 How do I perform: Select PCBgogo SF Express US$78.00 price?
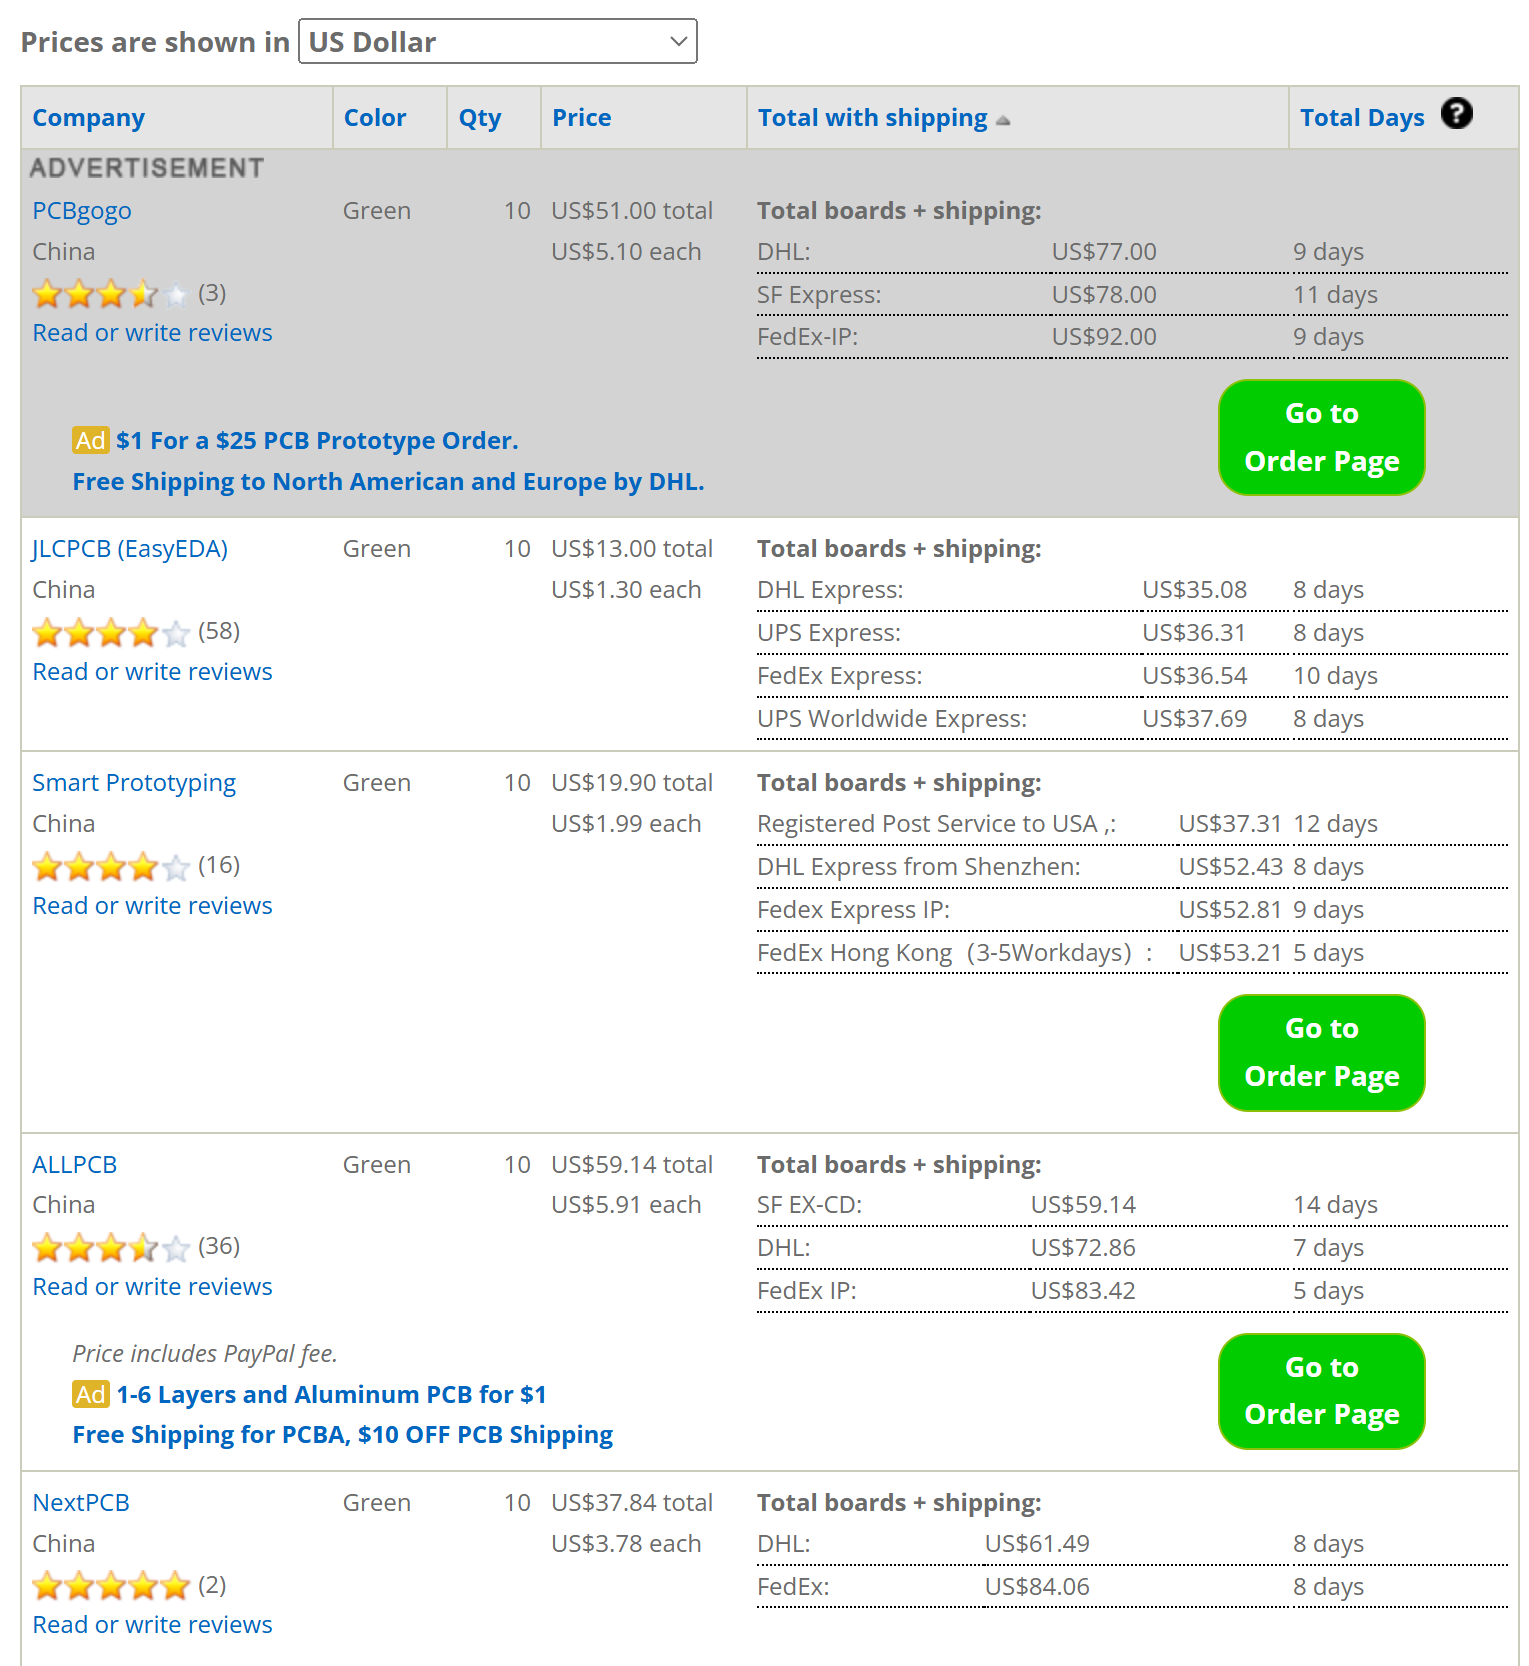1104,295
